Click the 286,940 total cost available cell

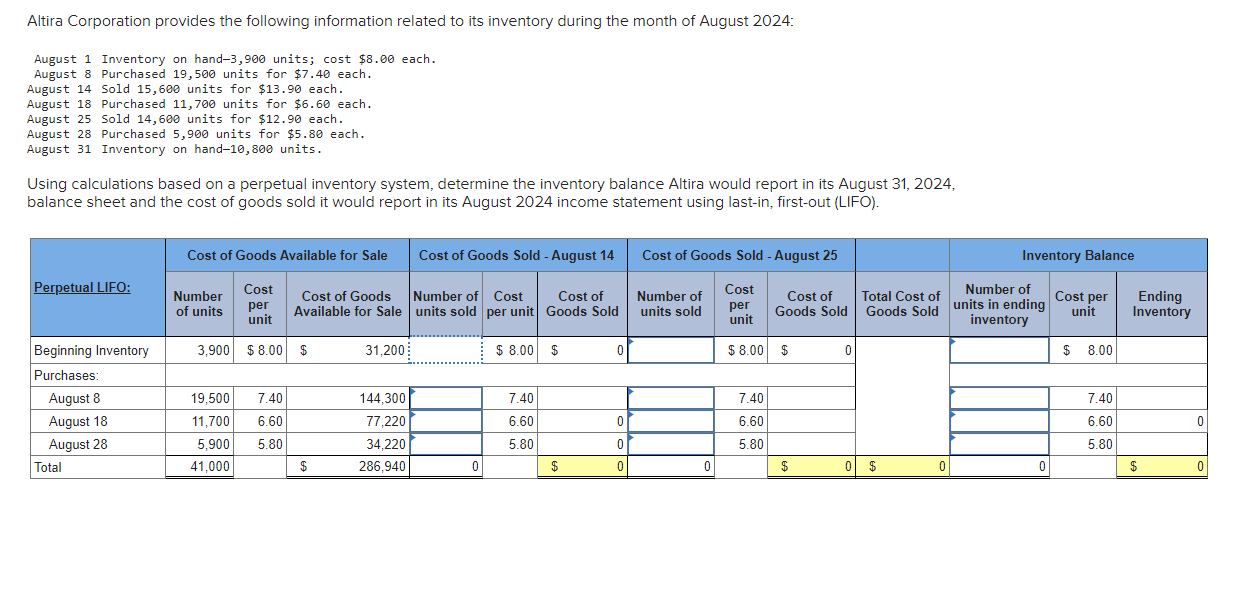click(350, 467)
